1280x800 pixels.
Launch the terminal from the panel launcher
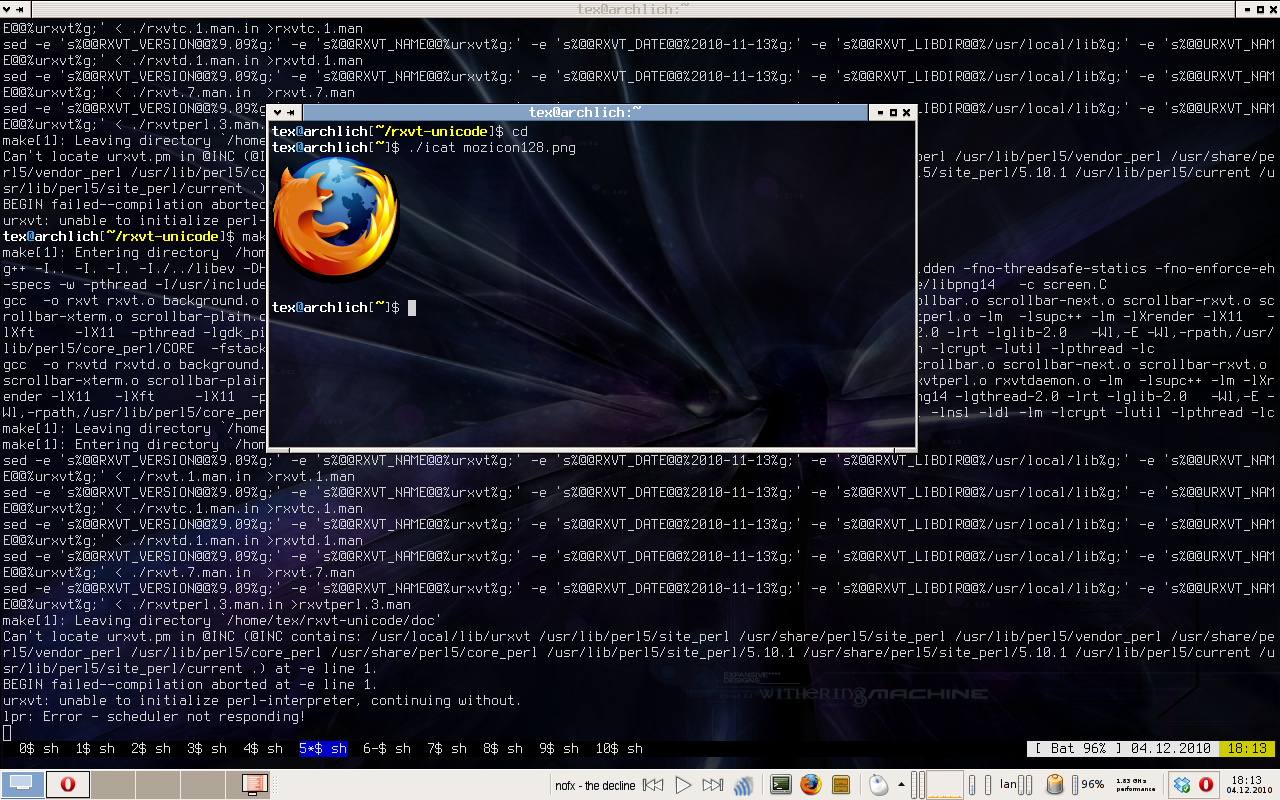pos(782,785)
